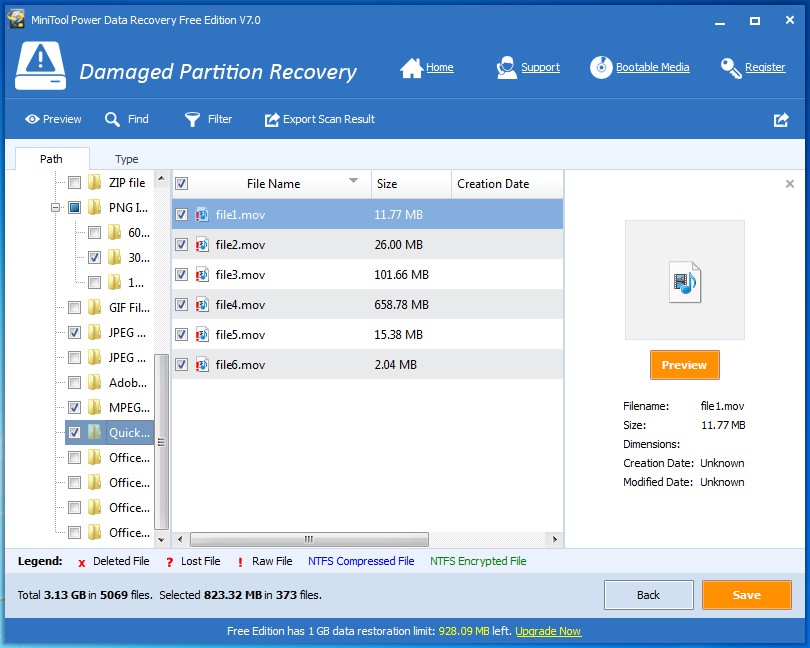
Task: Click the Export Scan Result icon
Action: click(272, 119)
